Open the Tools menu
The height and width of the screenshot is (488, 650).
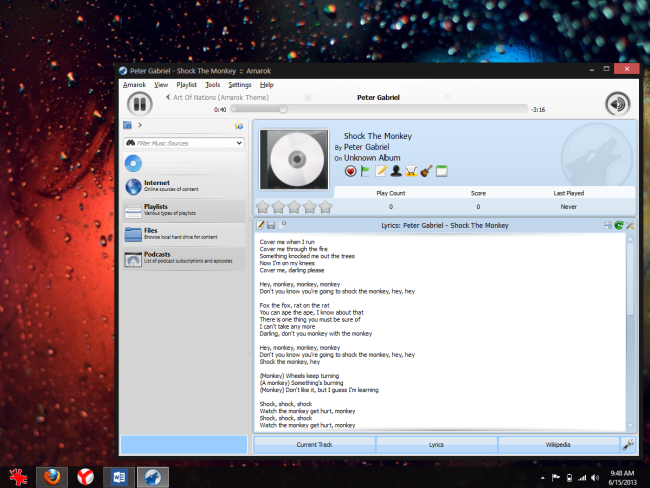point(213,85)
